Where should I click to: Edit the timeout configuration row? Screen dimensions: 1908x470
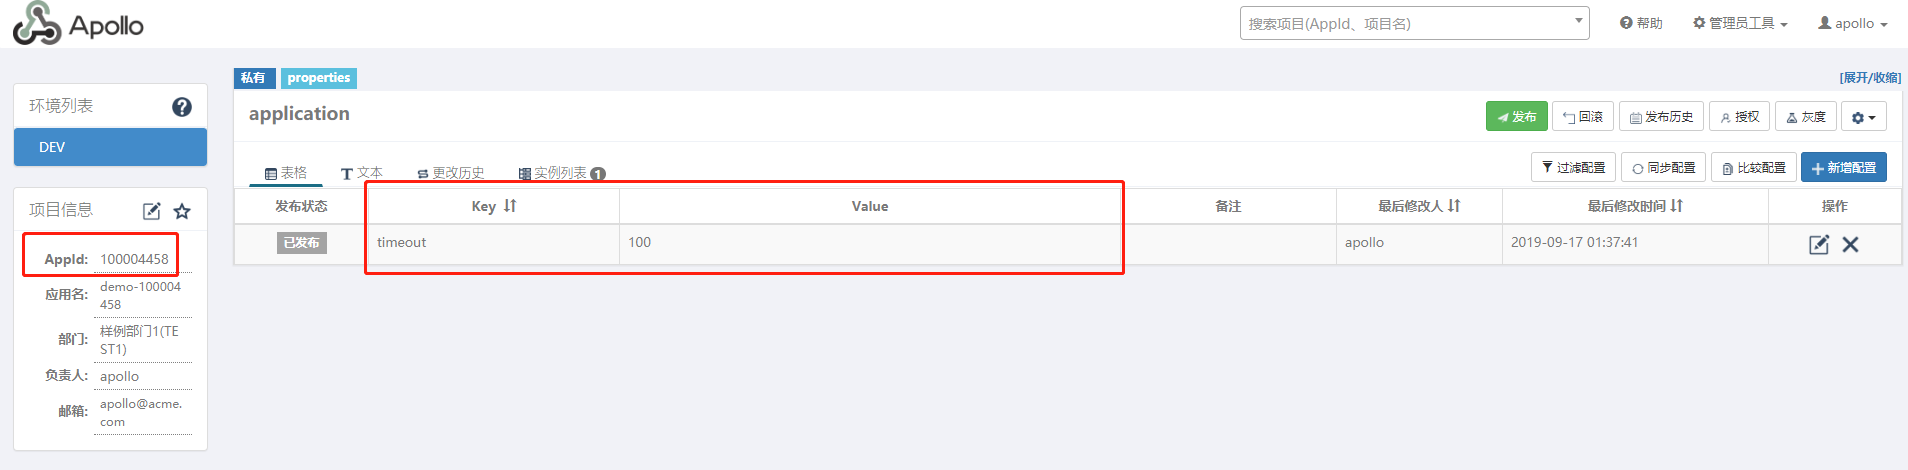coord(1819,244)
